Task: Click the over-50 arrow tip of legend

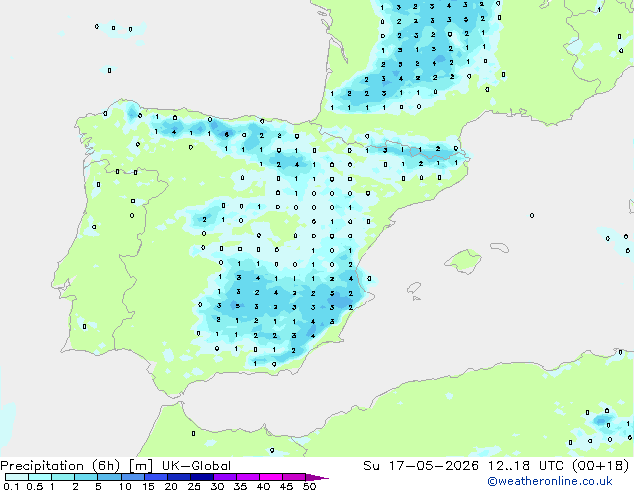Action: point(317,477)
